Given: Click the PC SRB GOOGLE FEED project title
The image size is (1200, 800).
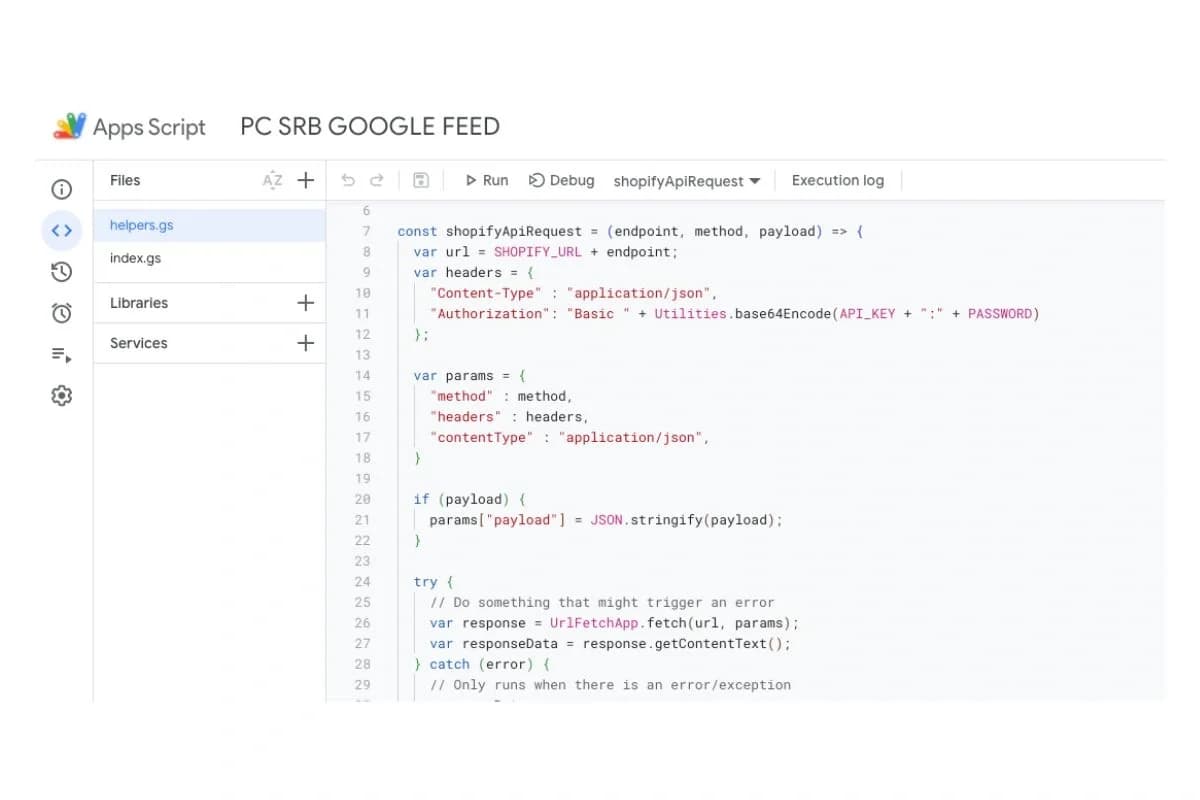Looking at the screenshot, I should click(x=370, y=127).
